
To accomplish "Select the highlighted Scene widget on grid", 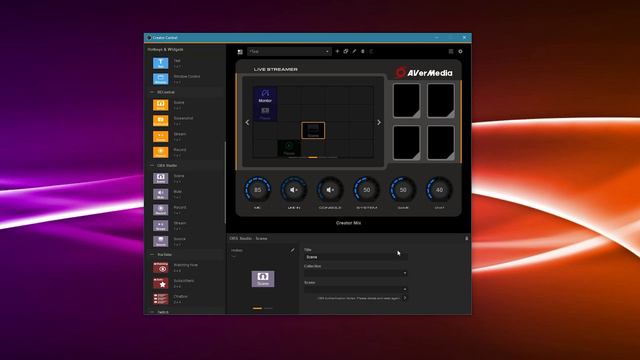I will point(313,130).
